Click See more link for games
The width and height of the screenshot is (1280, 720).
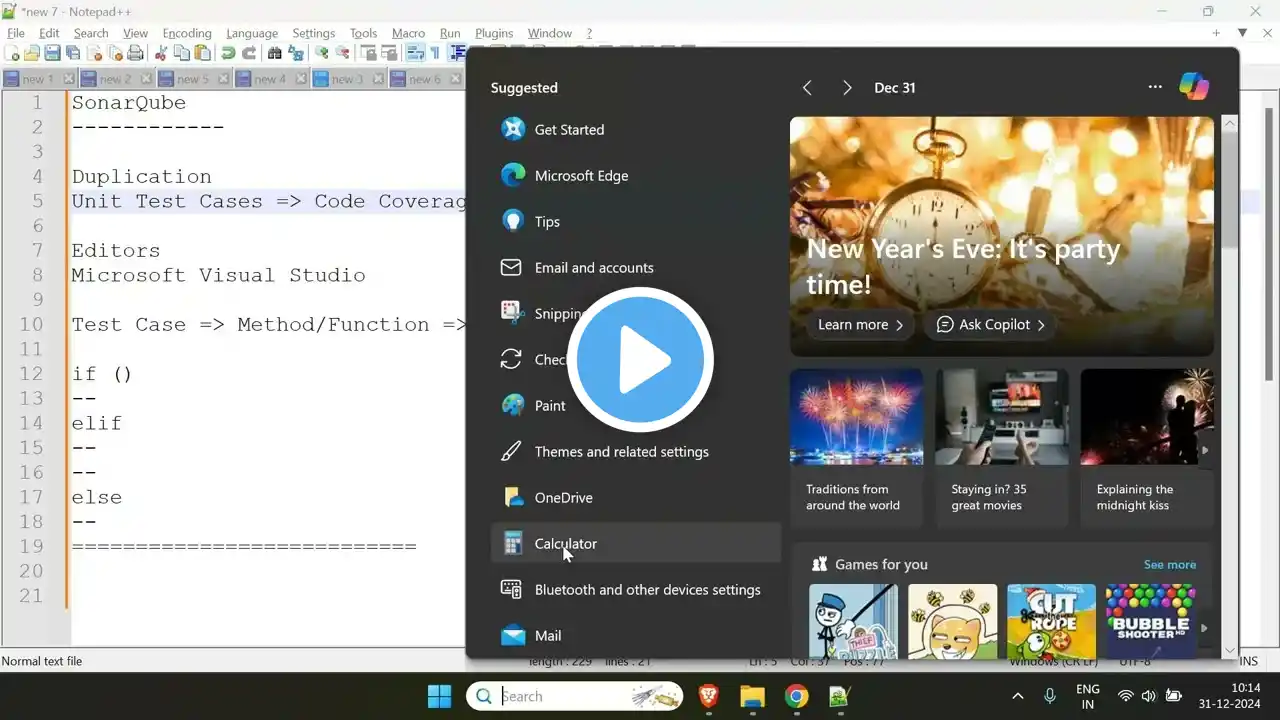[1169, 564]
